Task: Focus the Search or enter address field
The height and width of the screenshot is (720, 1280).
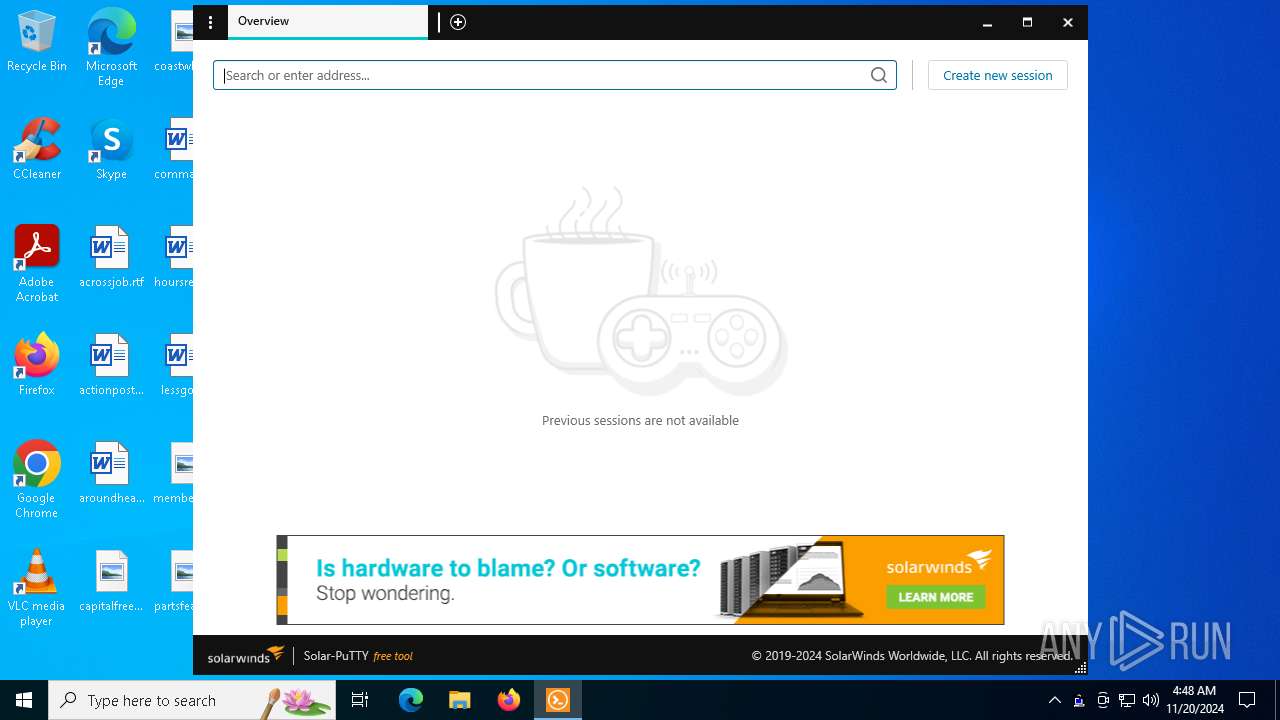Action: (555, 75)
